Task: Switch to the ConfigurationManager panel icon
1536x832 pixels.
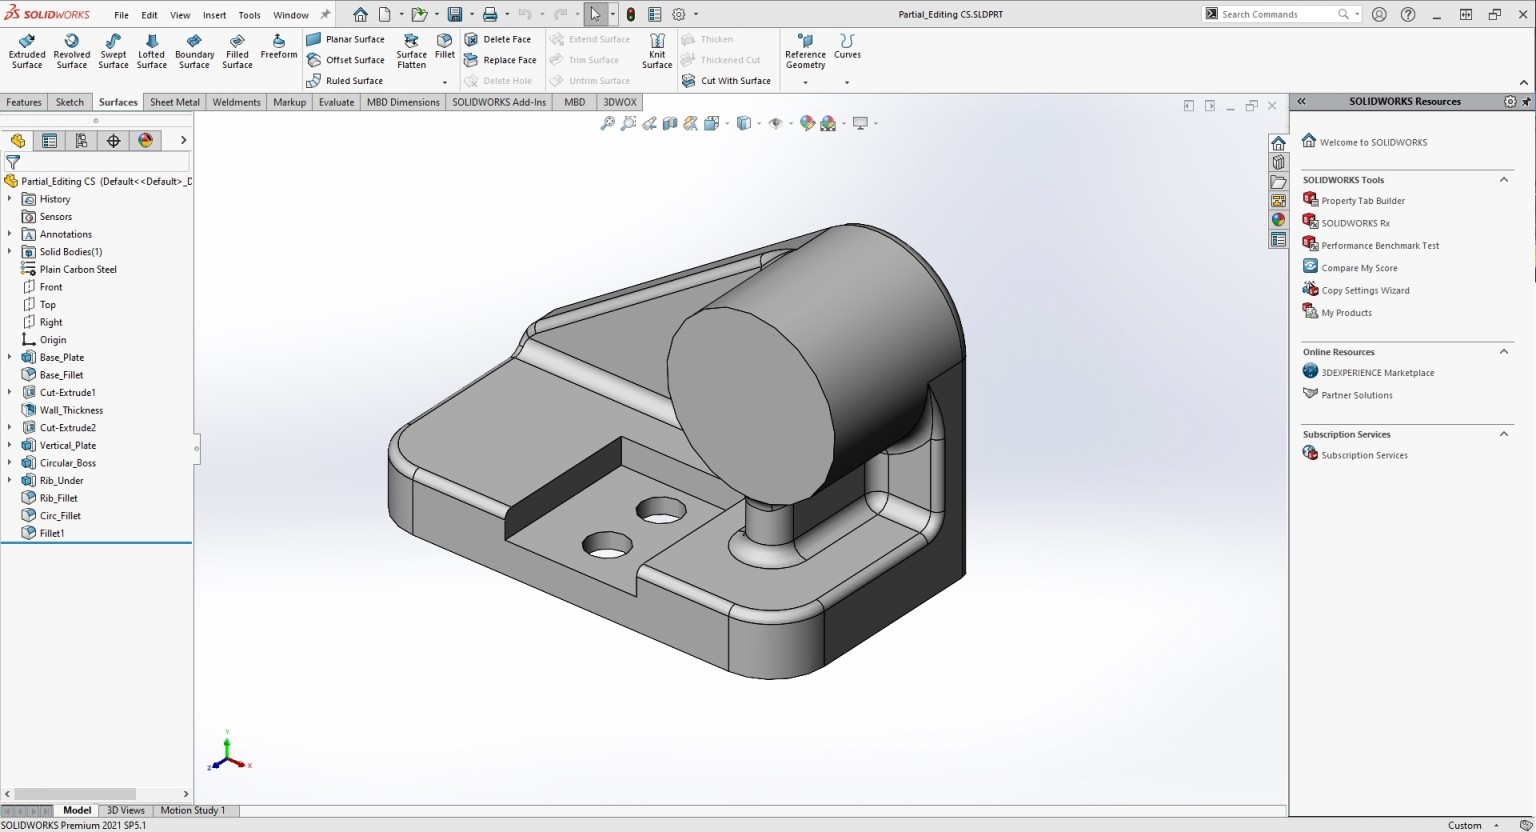Action: 81,140
